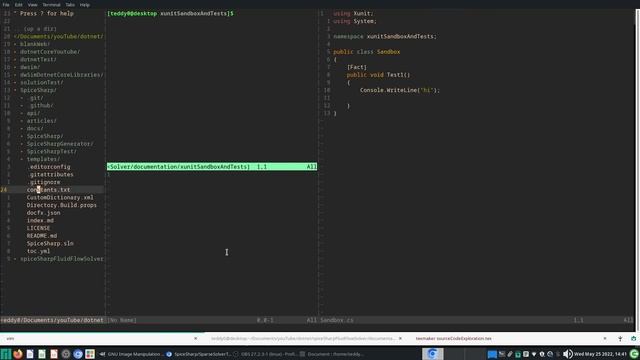This screenshot has height=360, width=640.
Task: Select the (up a dir) entry
Action: tap(40, 29)
